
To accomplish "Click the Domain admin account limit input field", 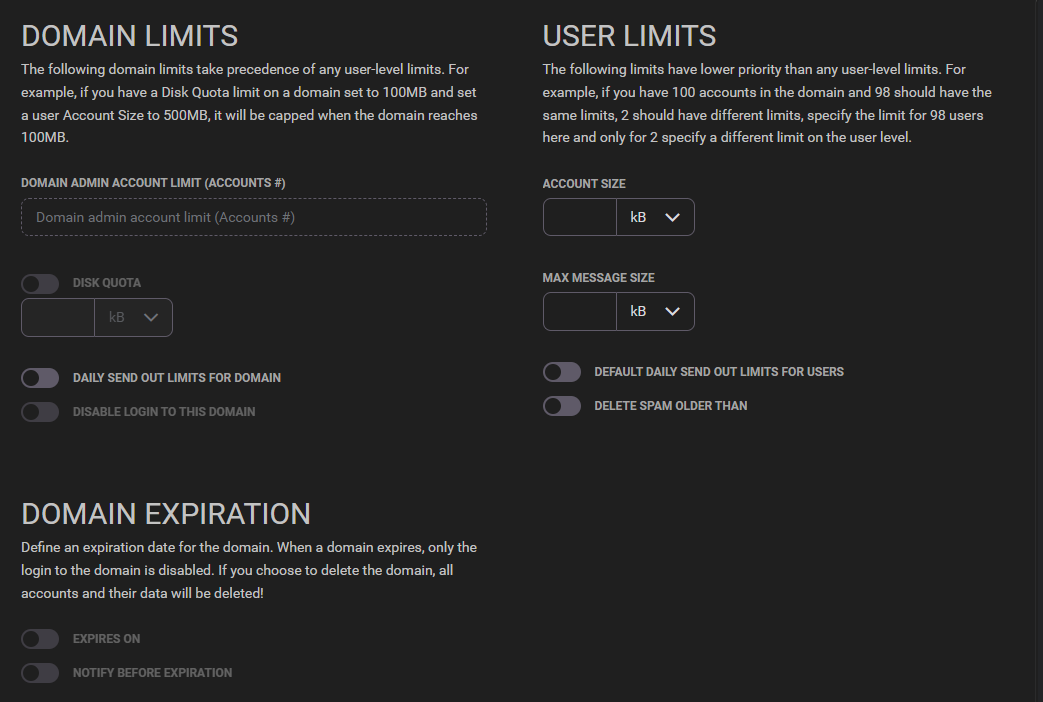I will point(253,217).
